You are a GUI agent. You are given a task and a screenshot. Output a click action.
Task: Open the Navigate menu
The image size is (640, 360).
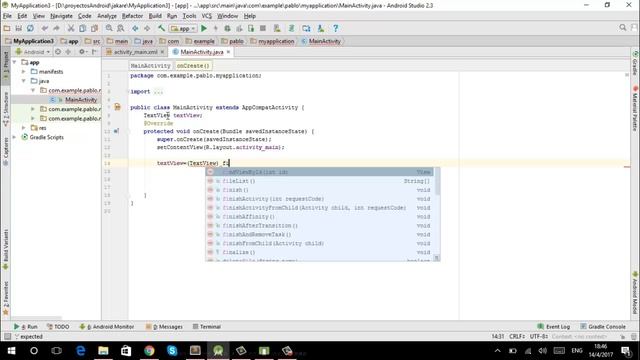[61, 16]
